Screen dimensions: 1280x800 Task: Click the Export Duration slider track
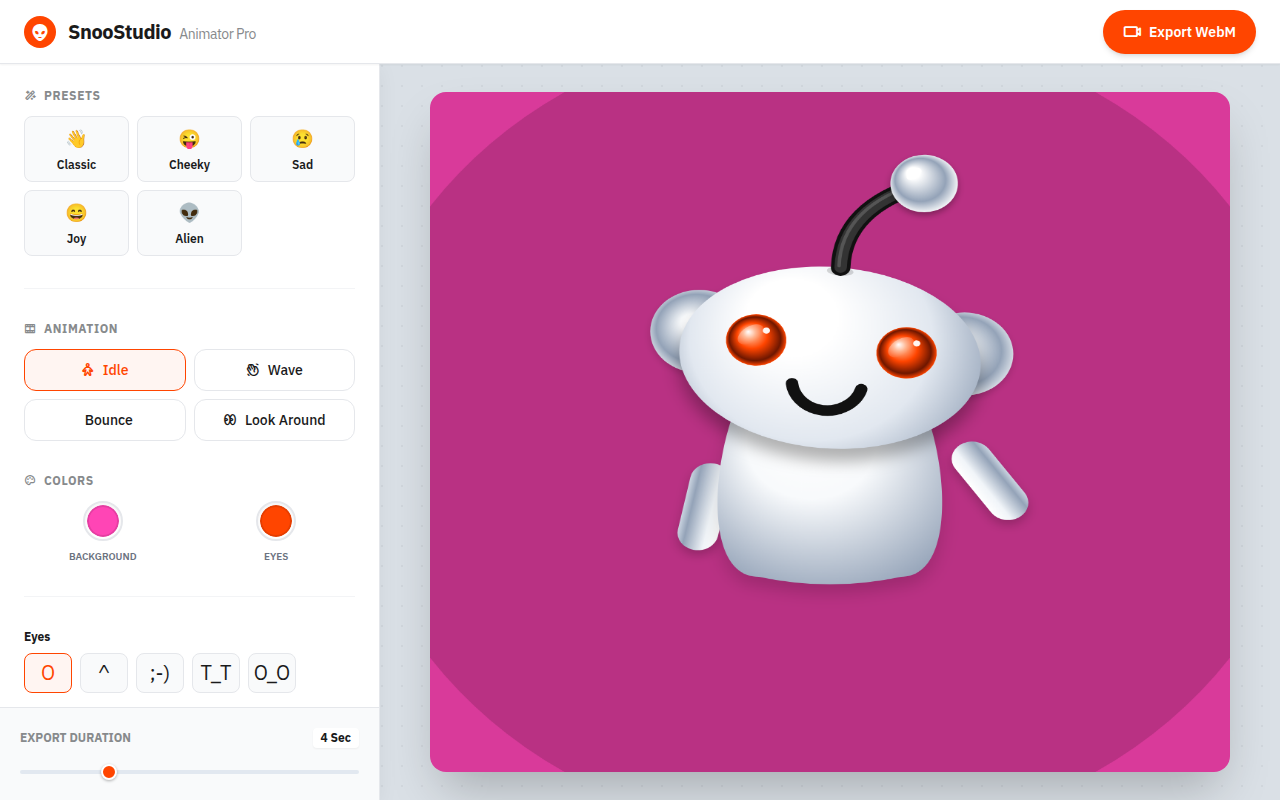click(x=189, y=772)
